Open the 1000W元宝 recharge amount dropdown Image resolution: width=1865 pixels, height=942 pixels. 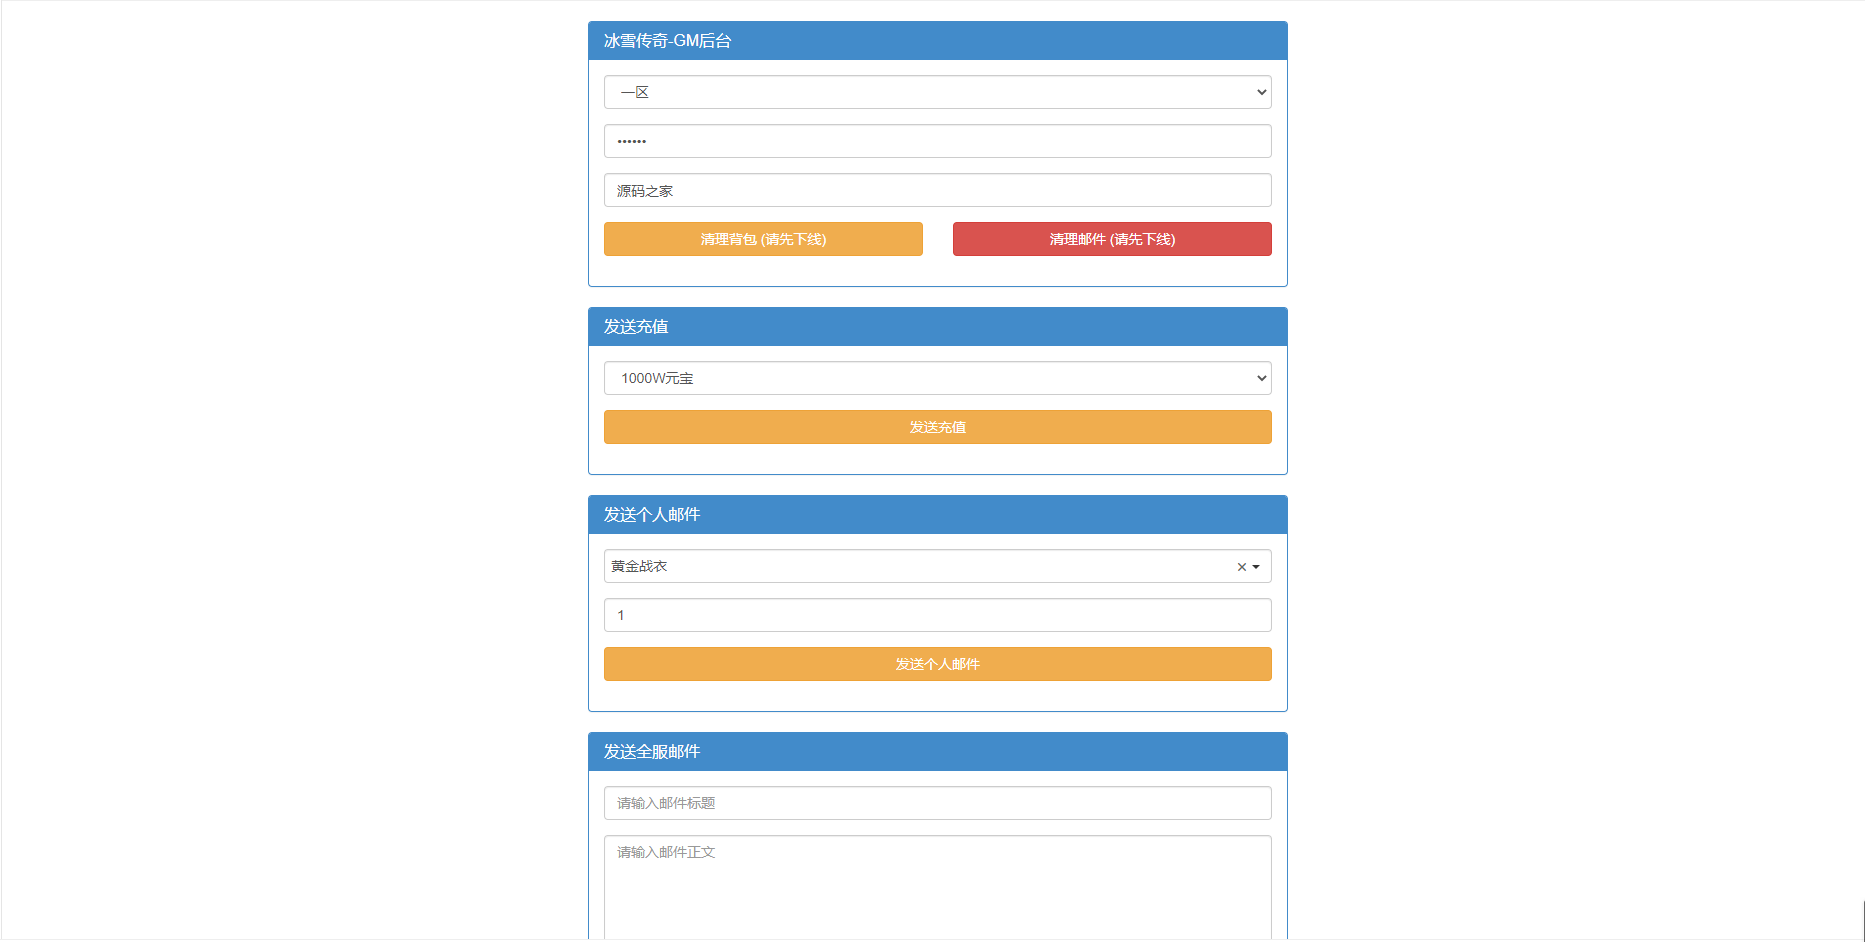938,378
